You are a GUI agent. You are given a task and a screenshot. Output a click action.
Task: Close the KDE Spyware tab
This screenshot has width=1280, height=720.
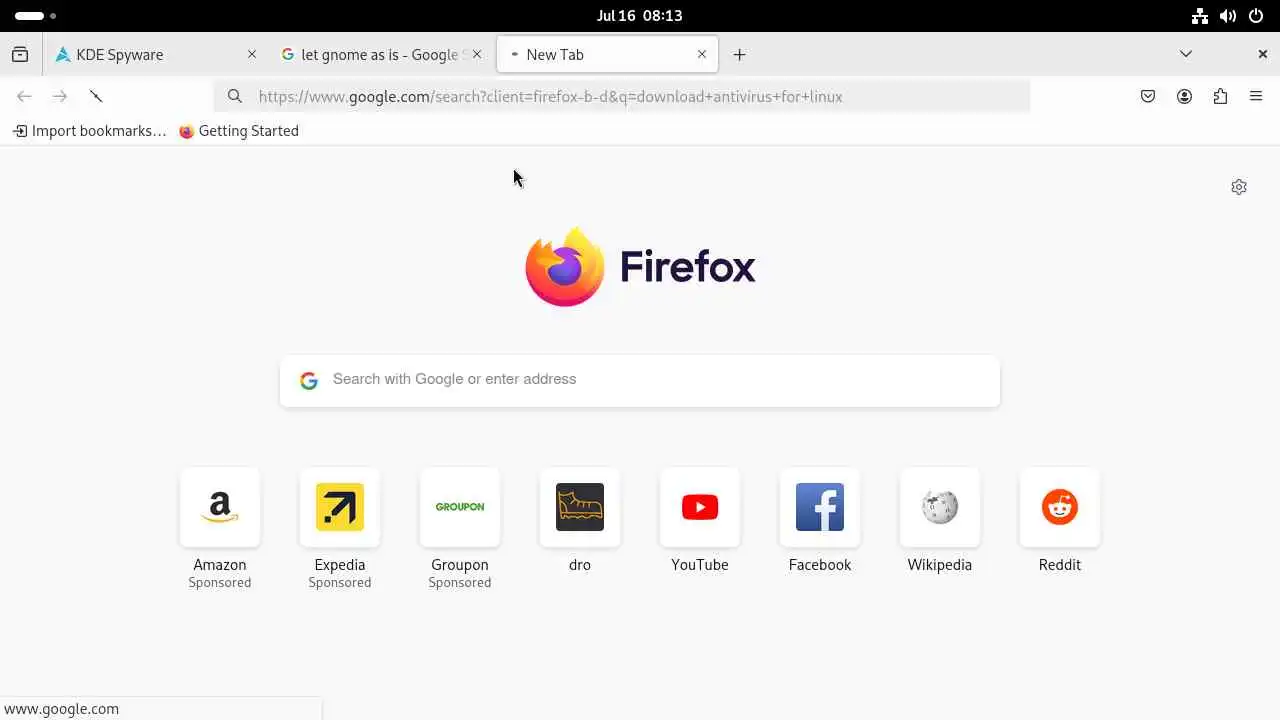(x=252, y=55)
